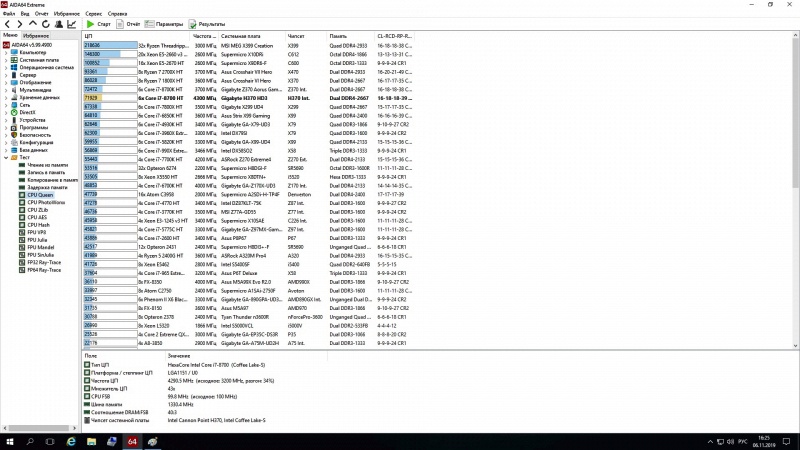Viewport: 800px width, 450px height.
Task: Go back with the toolbar back arrow
Action: (7, 24)
